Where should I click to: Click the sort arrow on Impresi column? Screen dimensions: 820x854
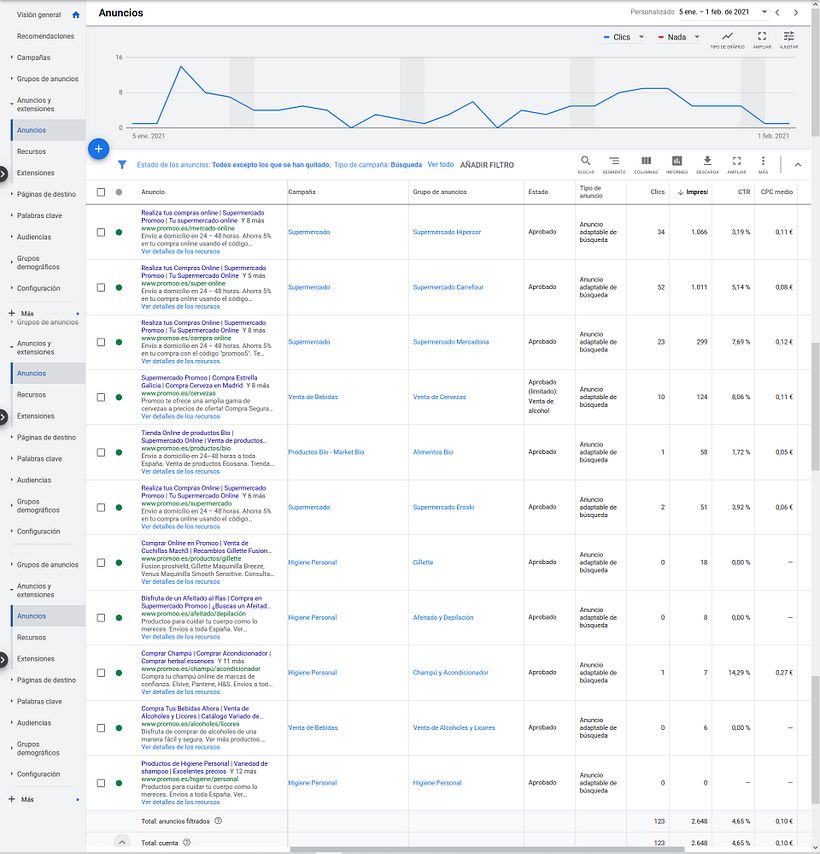(x=680, y=192)
